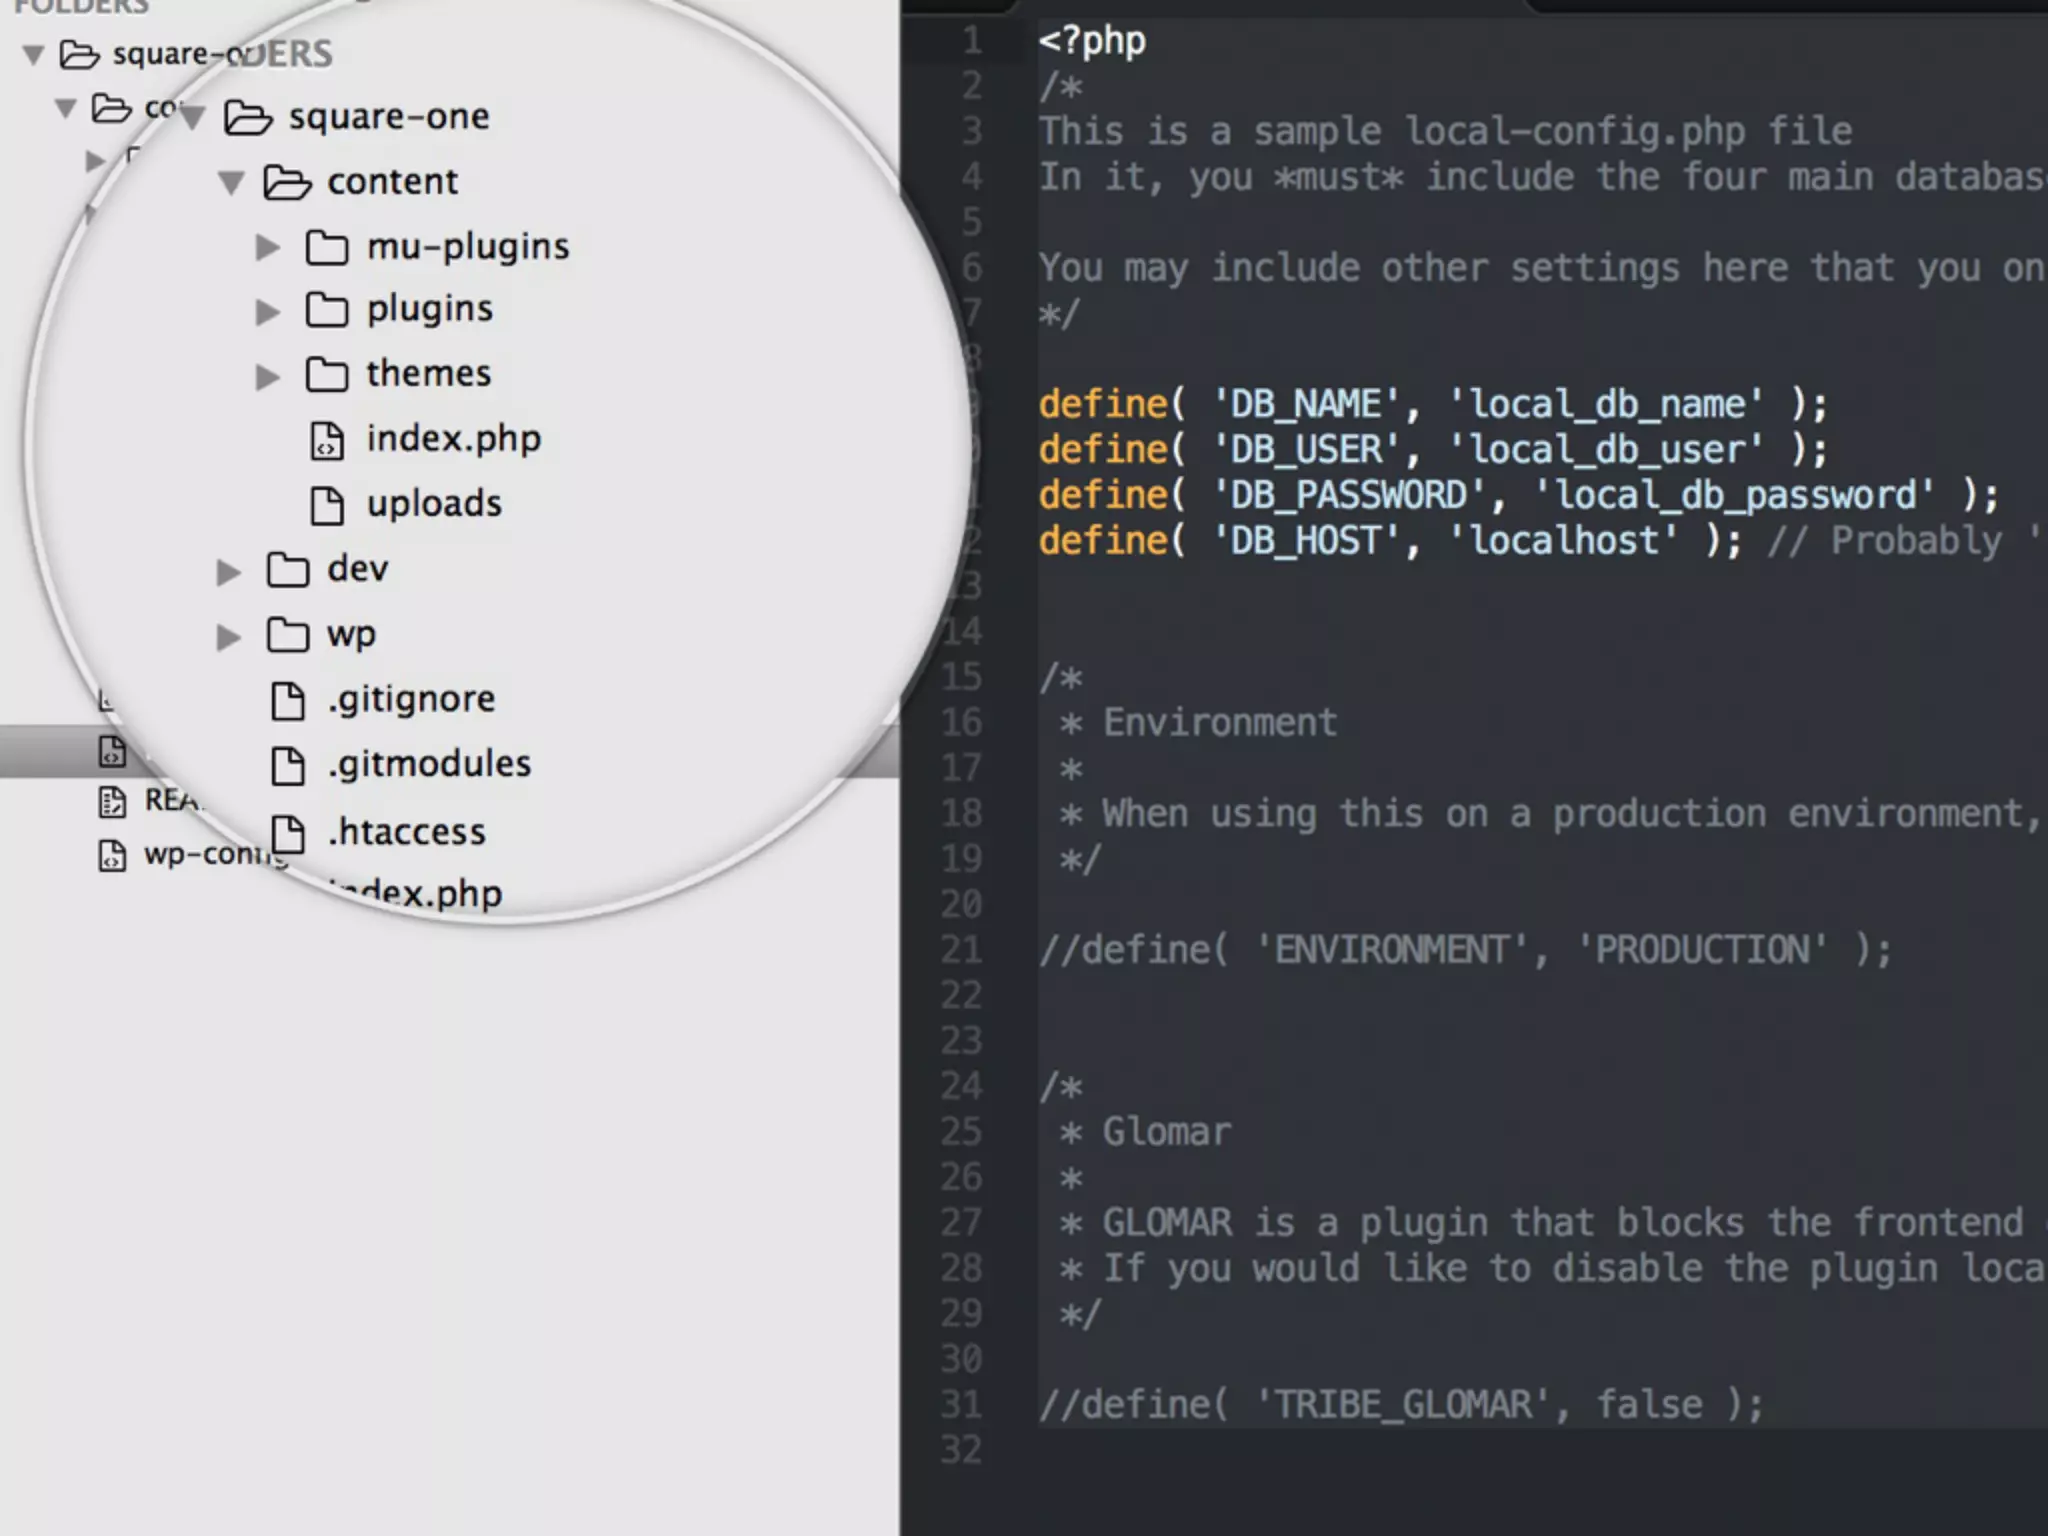Click the mu-plugins folder icon
2048x1536 pixels.
[x=327, y=247]
